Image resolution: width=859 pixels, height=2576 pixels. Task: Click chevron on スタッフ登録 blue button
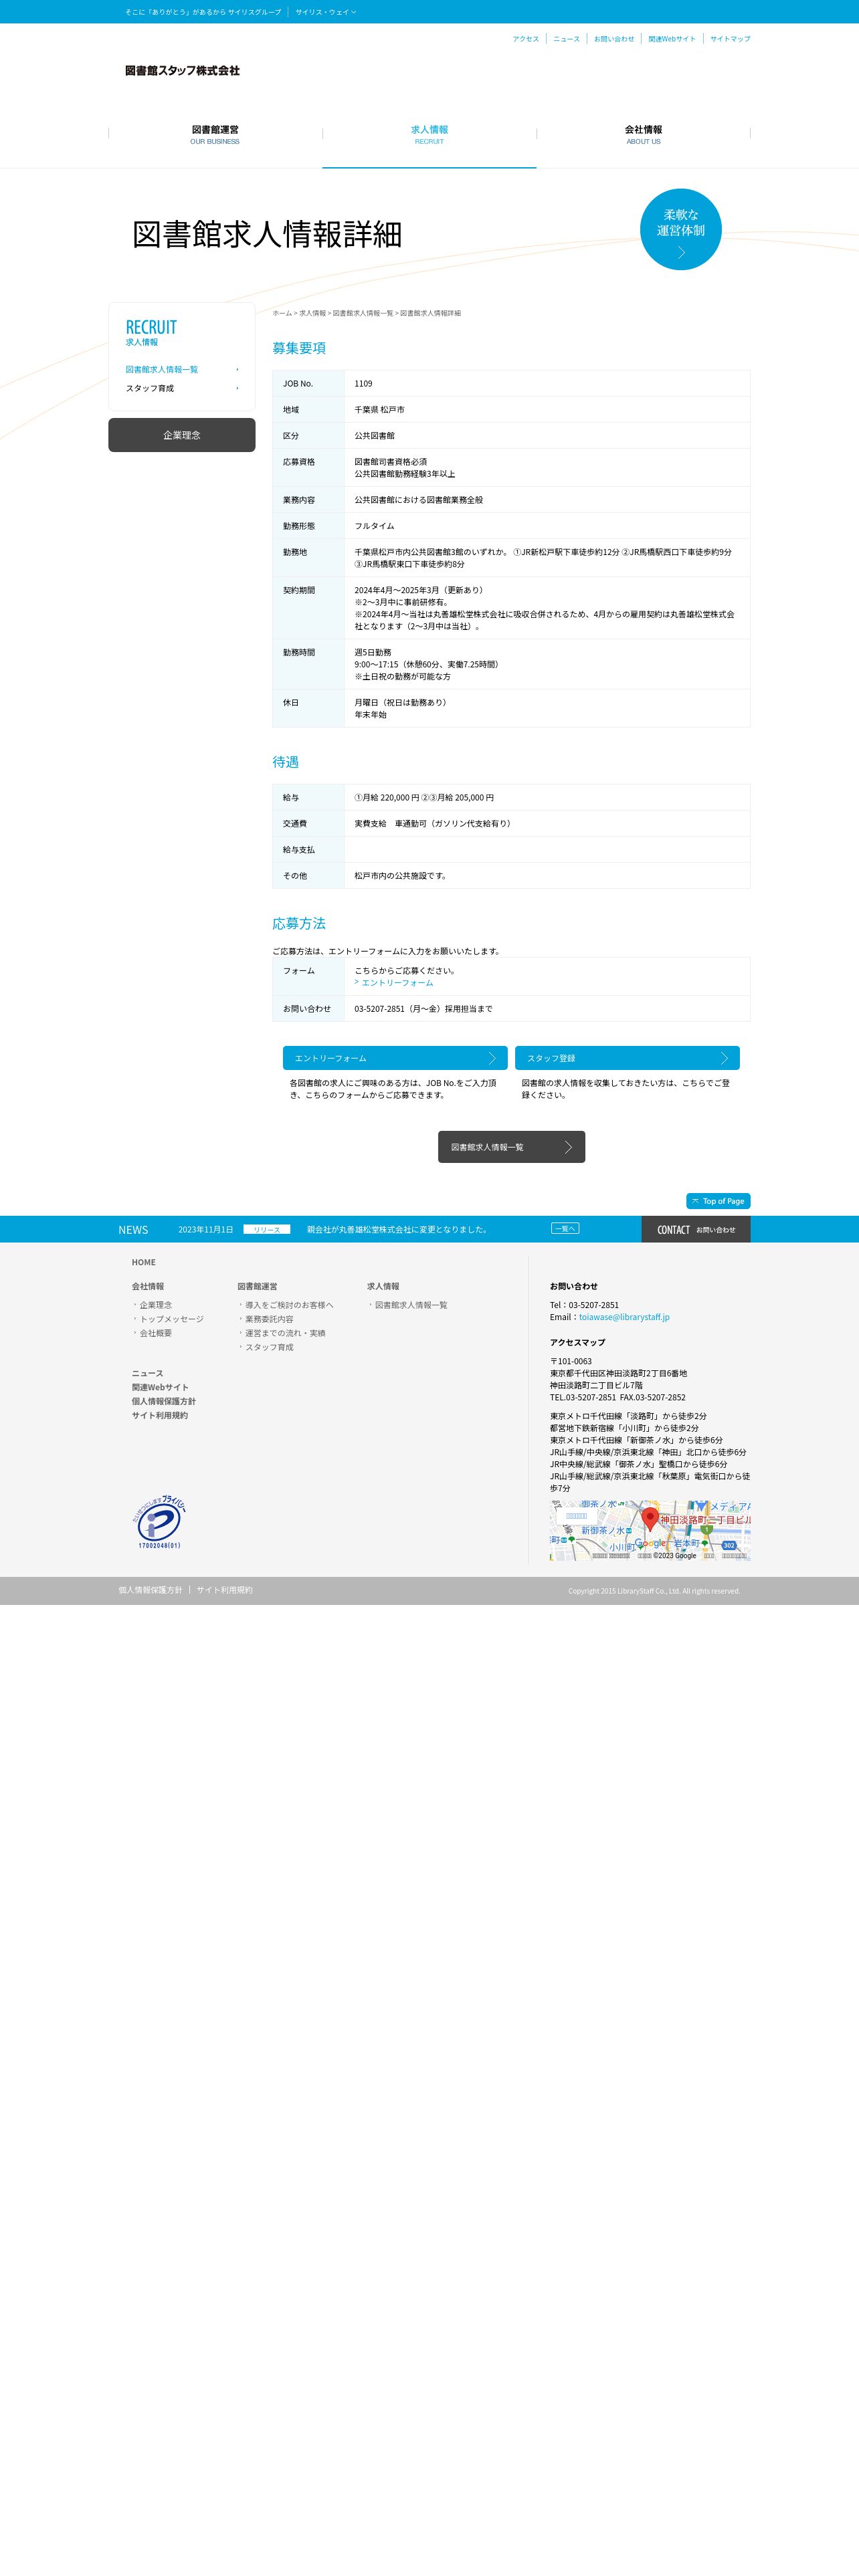[724, 1058]
